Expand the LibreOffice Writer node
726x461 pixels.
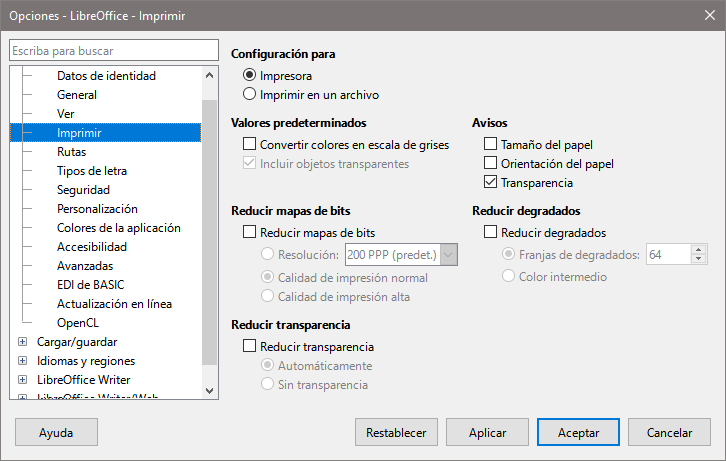pyautogui.click(x=22, y=380)
